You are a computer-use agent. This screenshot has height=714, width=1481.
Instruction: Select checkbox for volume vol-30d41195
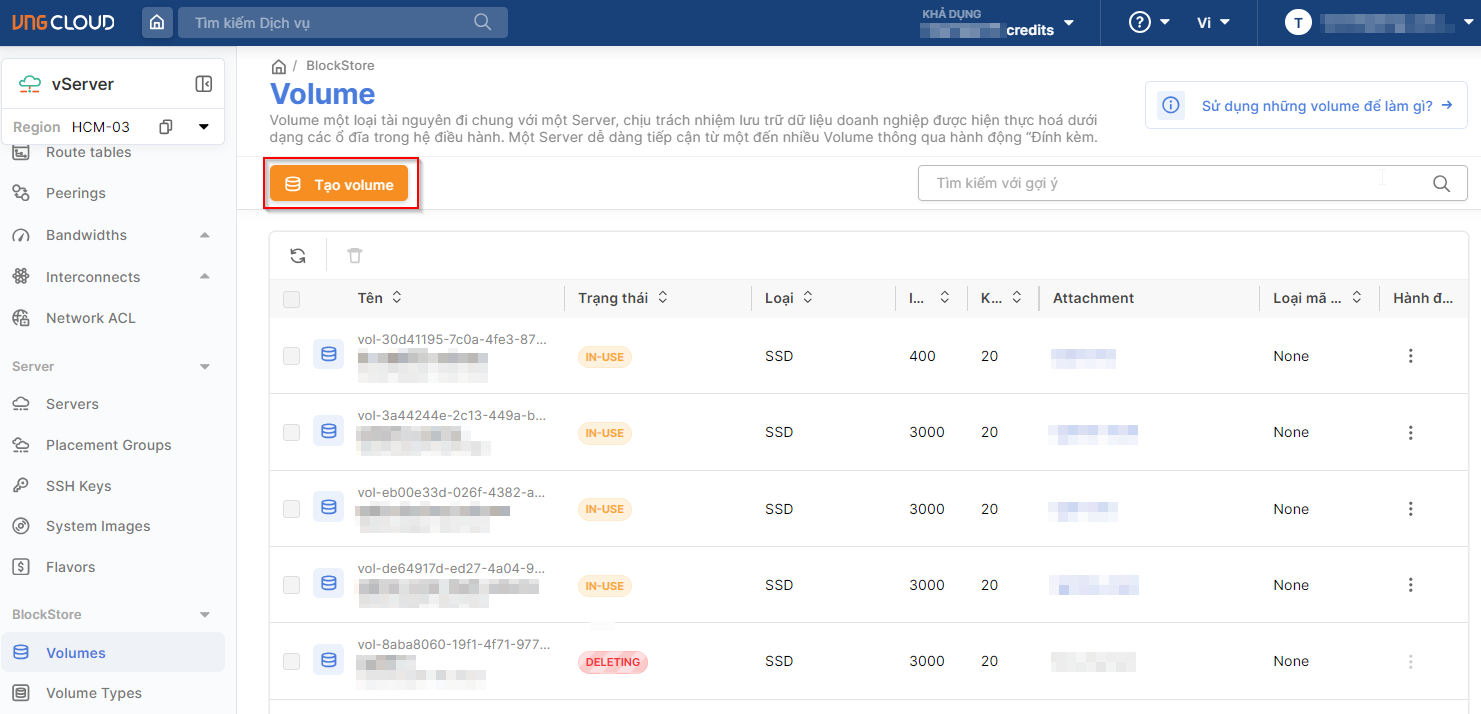click(x=291, y=356)
